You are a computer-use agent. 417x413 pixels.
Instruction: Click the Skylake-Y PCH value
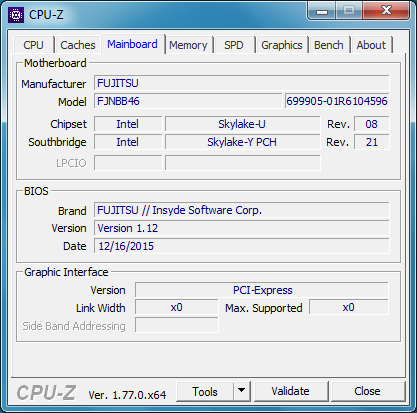click(242, 142)
